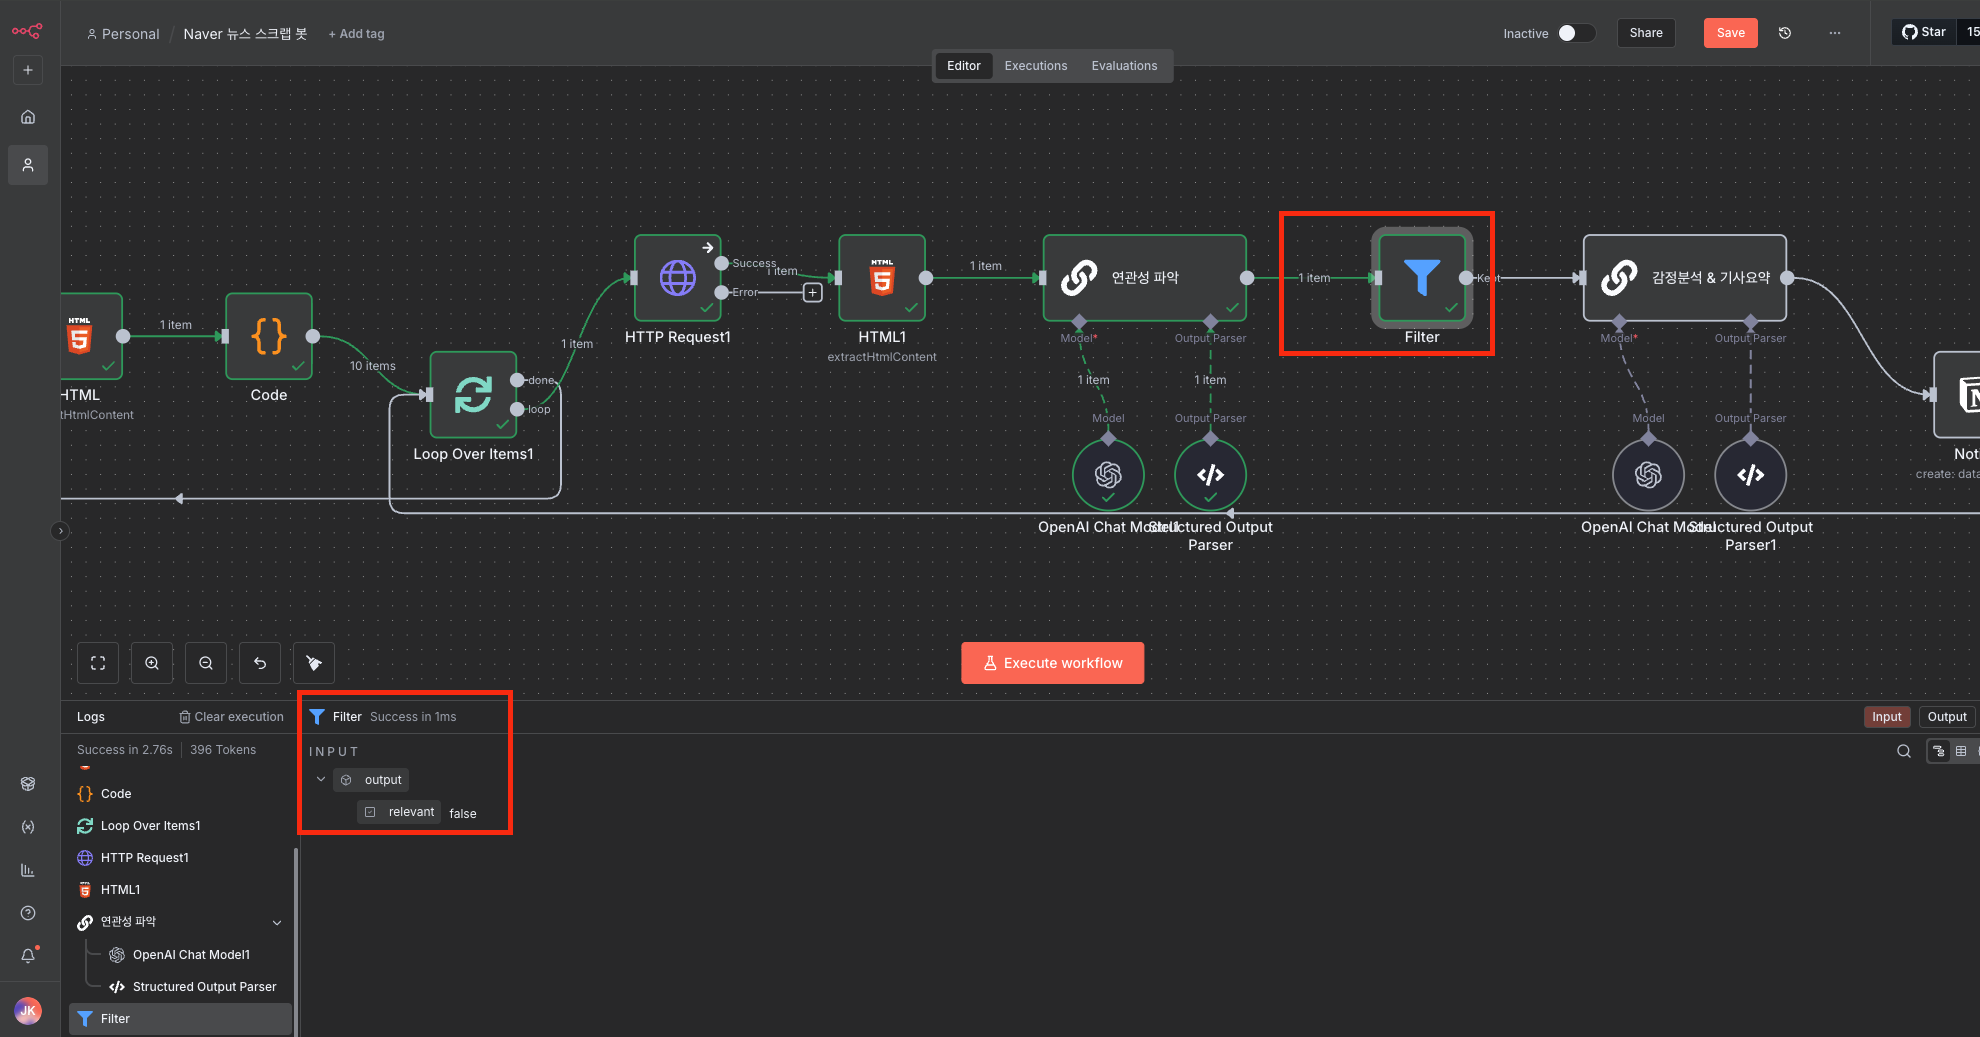Viewport: 1980px width, 1037px height.
Task: Show the Output pane in logs
Action: pos(1947,717)
